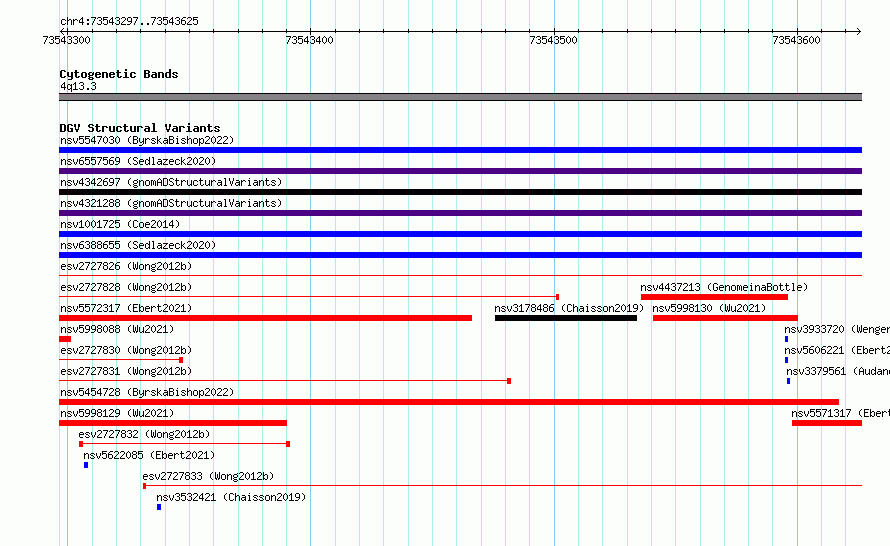Image resolution: width=890 pixels, height=546 pixels.
Task: Open the nsv5571317 red bar
Action: pyautogui.click(x=827, y=423)
